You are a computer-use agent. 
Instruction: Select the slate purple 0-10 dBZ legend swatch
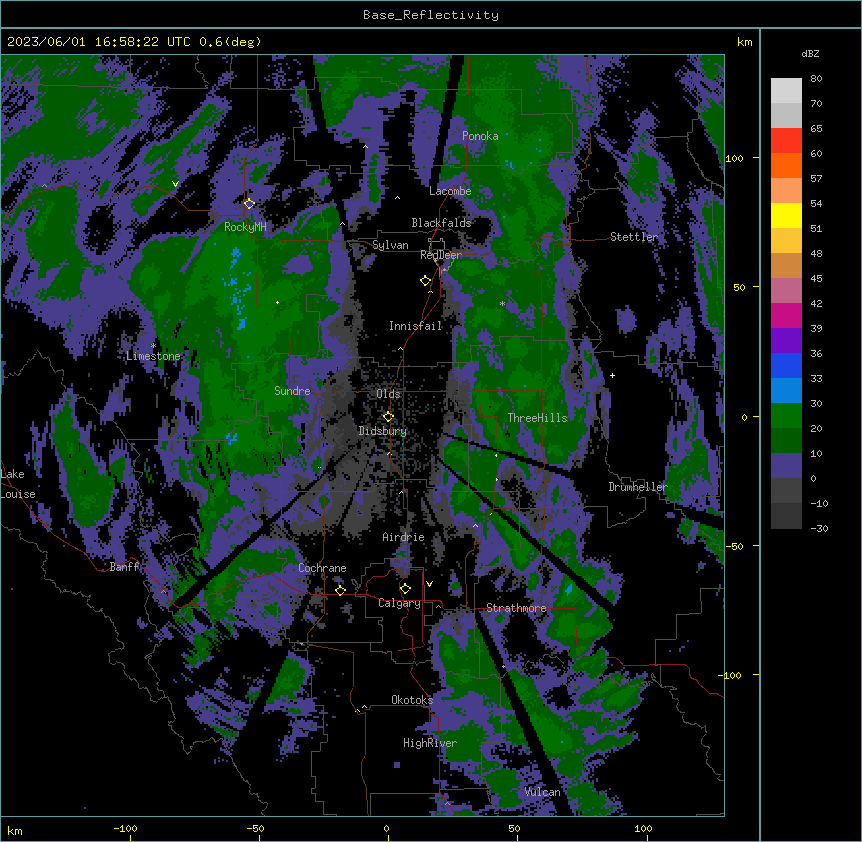(786, 466)
